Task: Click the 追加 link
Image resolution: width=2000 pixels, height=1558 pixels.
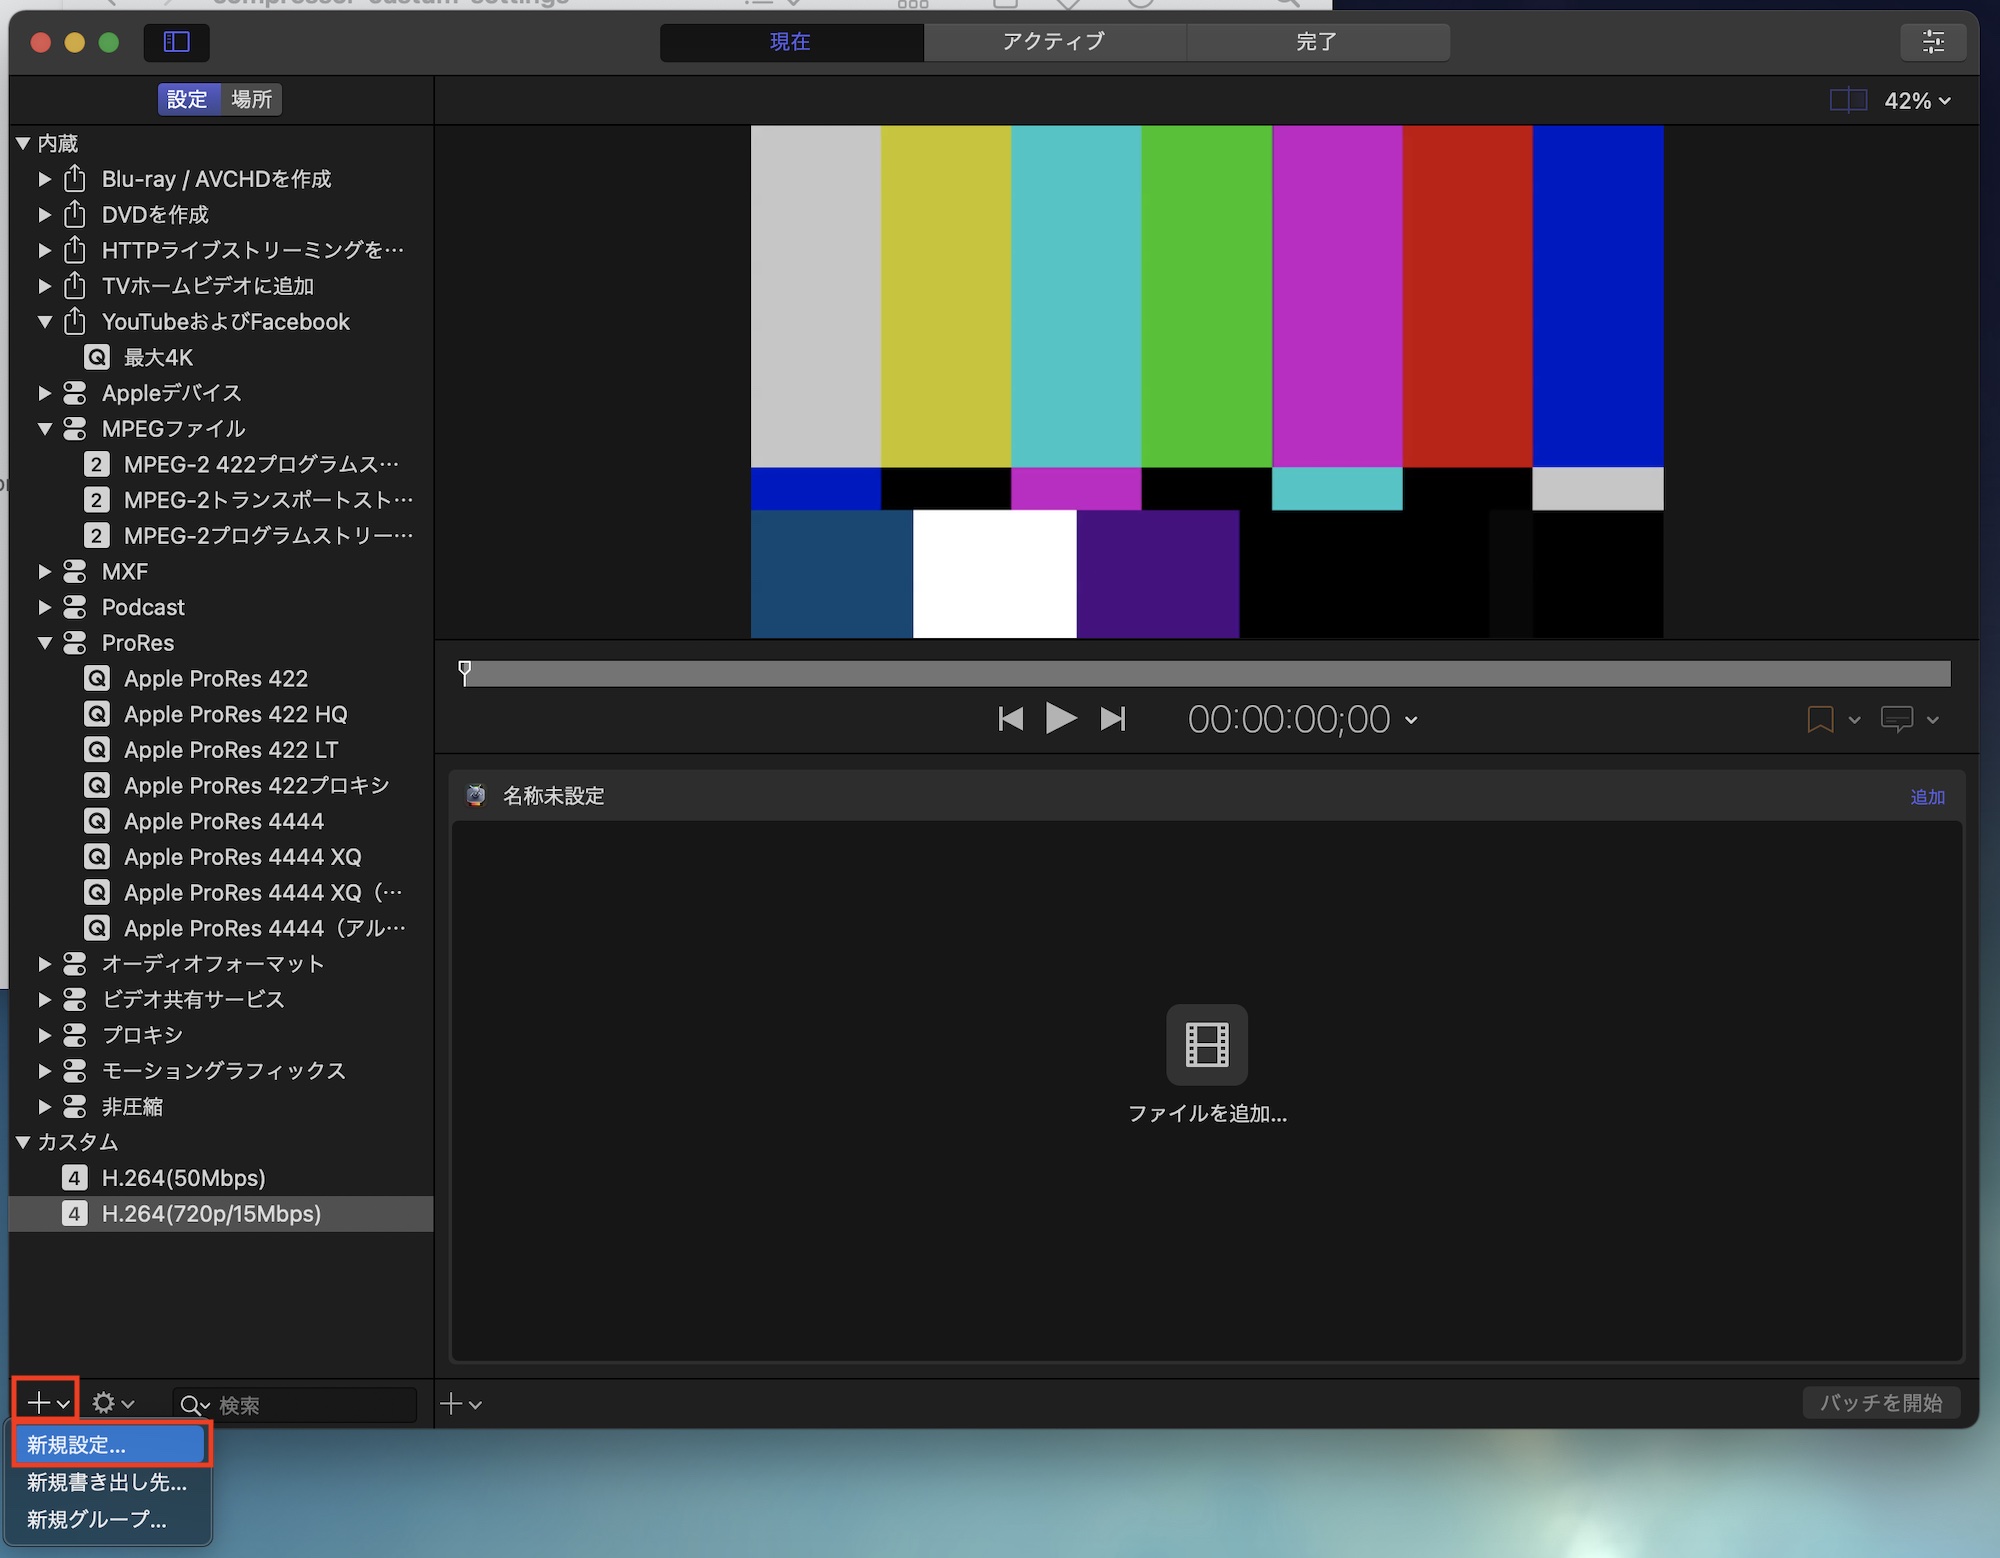Action: point(1927,797)
